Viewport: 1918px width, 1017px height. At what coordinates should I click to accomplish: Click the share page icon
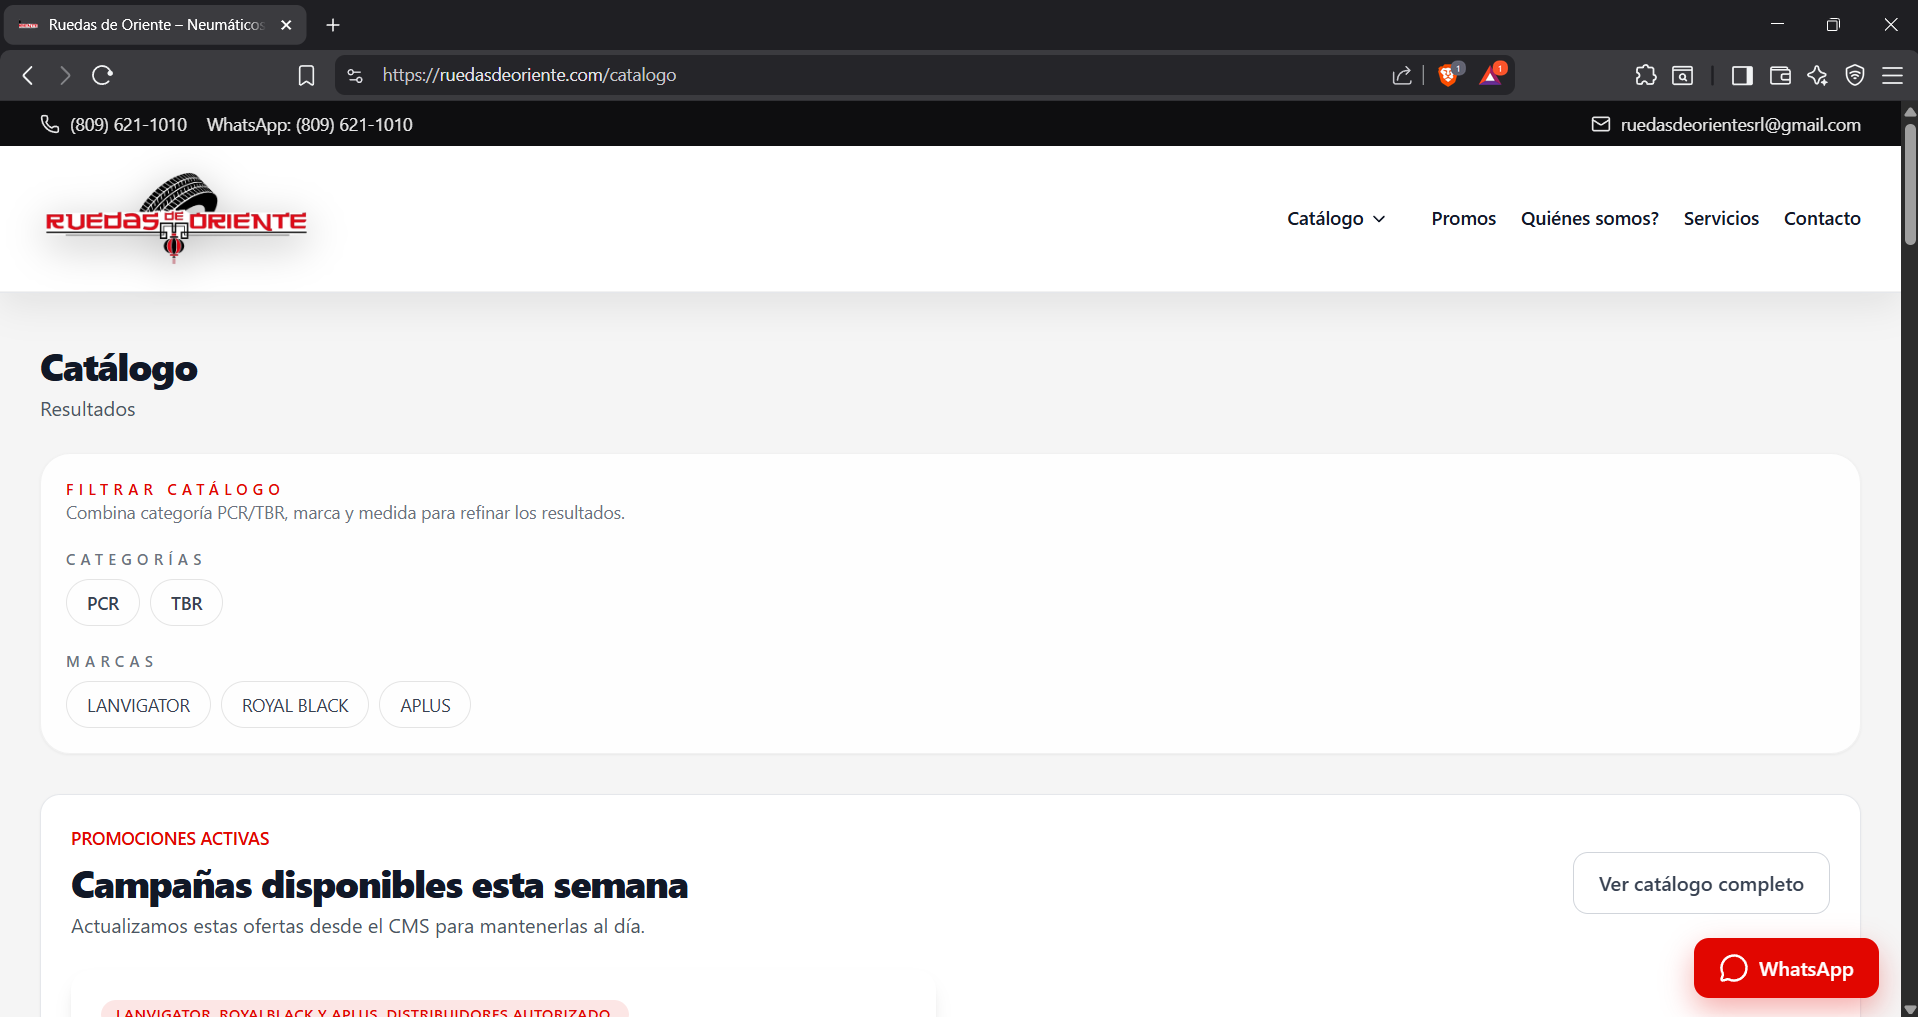1402,75
